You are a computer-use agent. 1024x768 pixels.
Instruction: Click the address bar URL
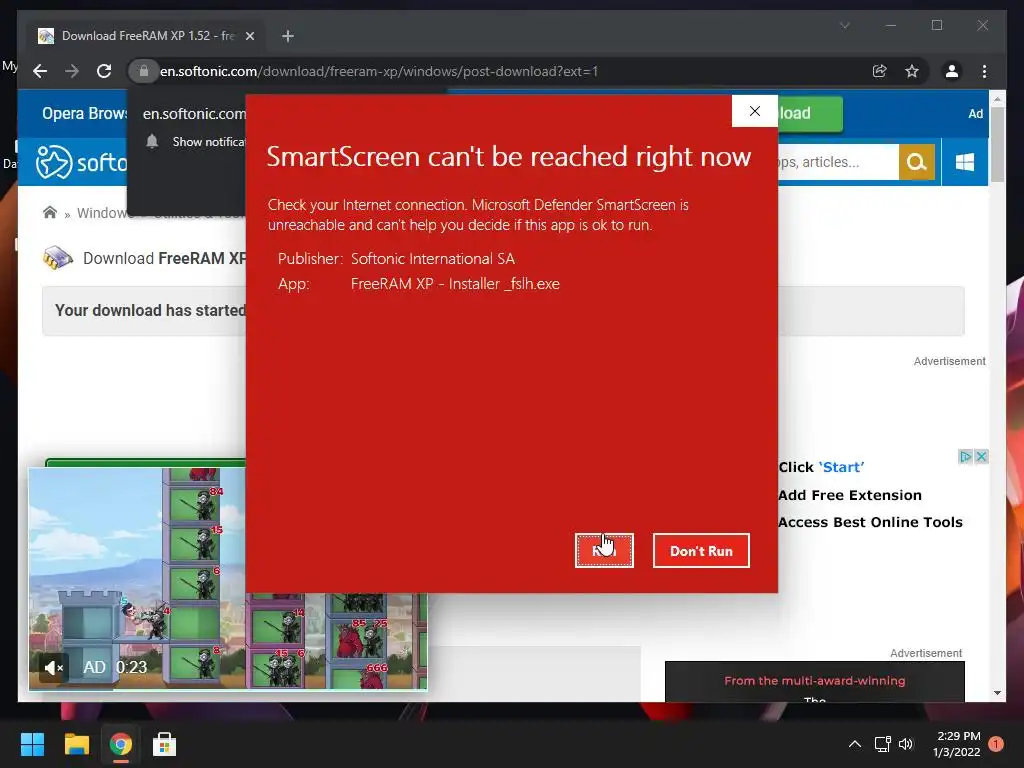click(379, 71)
